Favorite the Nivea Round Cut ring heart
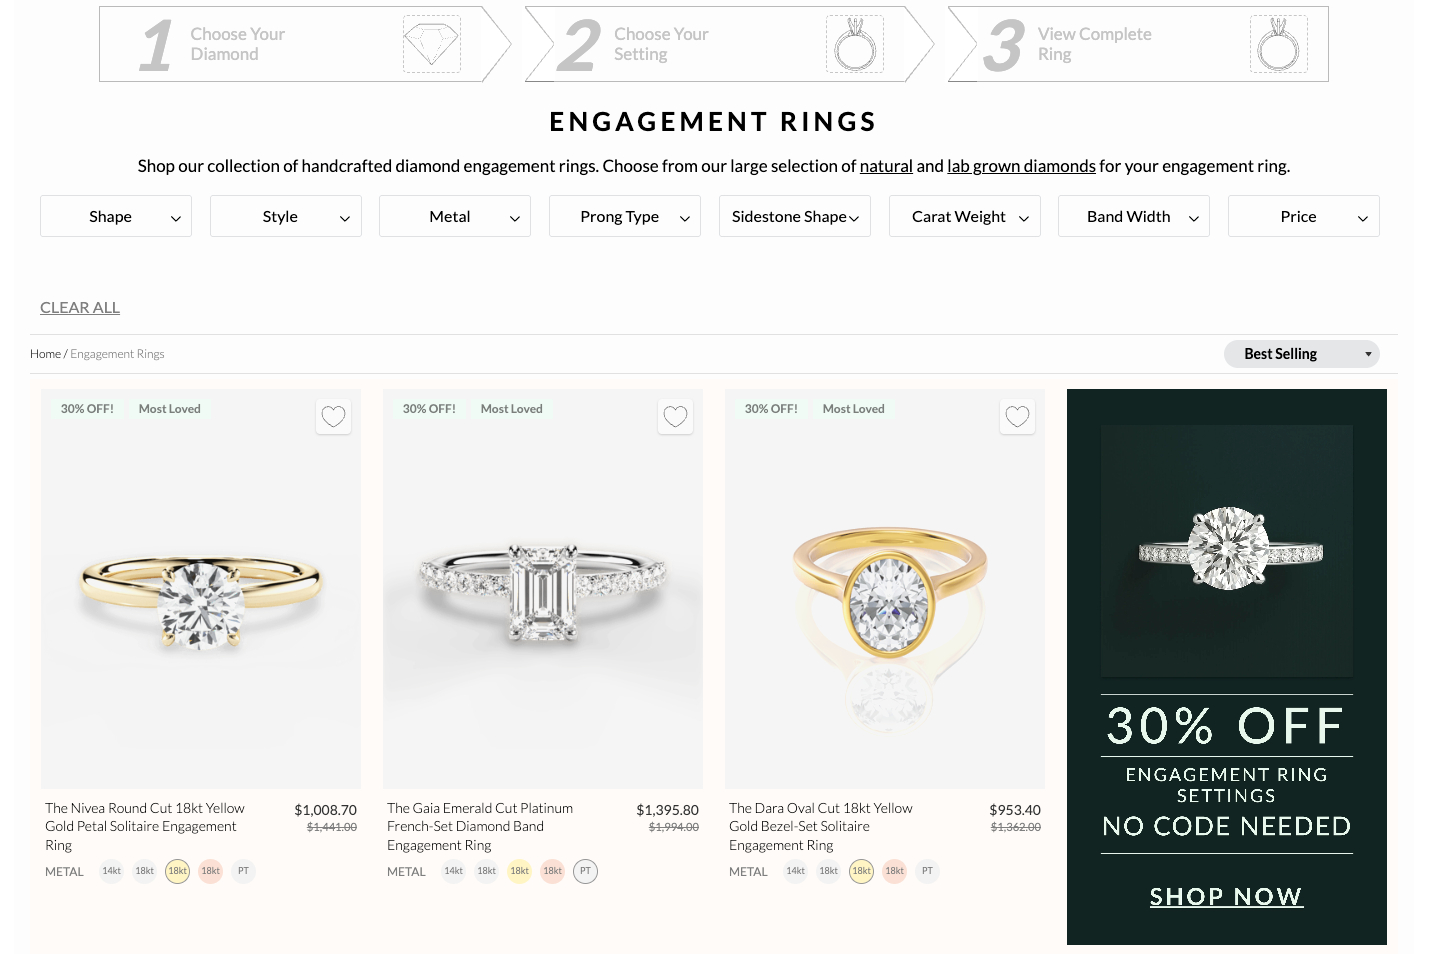 point(333,416)
